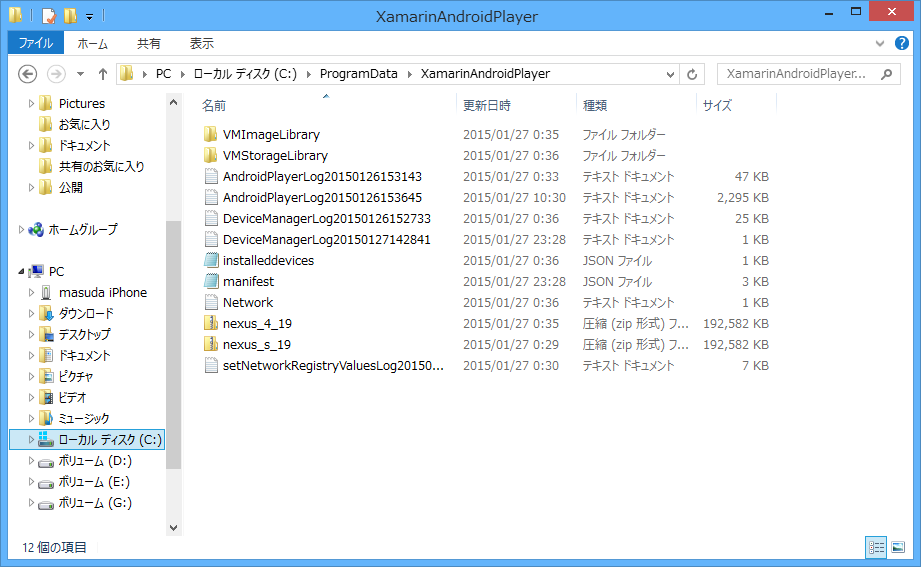Click the help question mark icon
921x567 pixels.
901,44
